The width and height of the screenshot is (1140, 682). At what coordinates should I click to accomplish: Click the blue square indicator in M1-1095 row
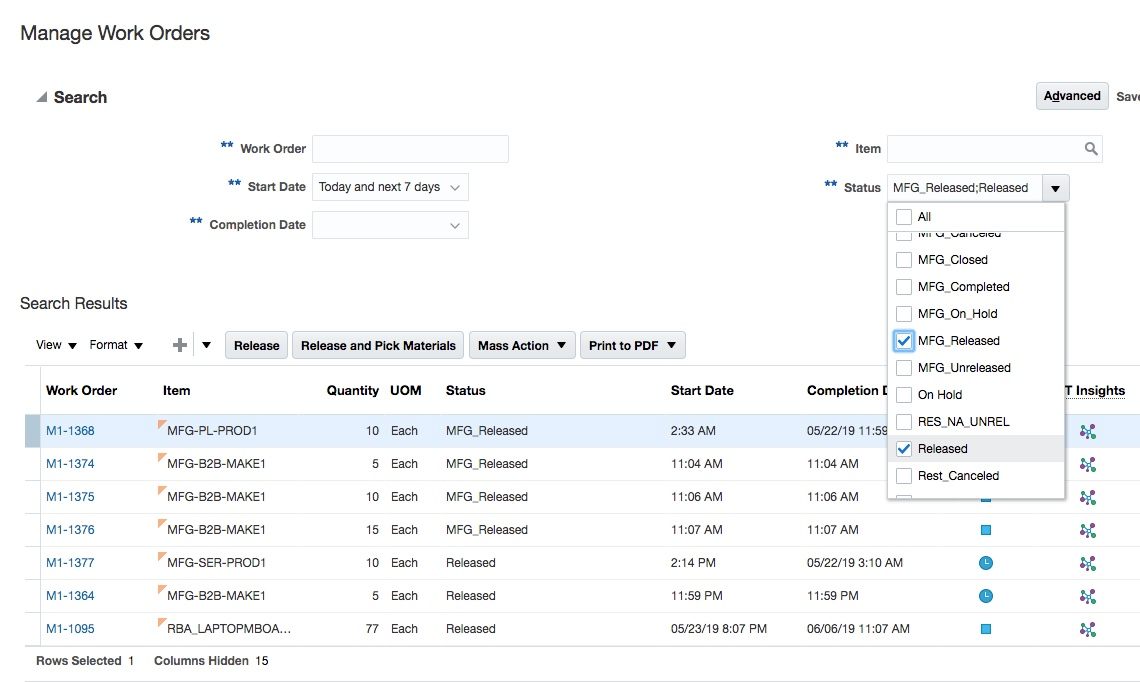click(x=986, y=629)
